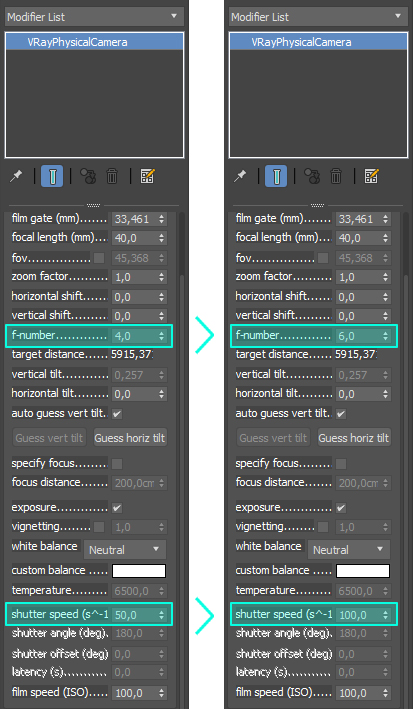The height and width of the screenshot is (709, 413).
Task: Open Configure Modifier Sets icon in left panel
Action: coord(148,176)
